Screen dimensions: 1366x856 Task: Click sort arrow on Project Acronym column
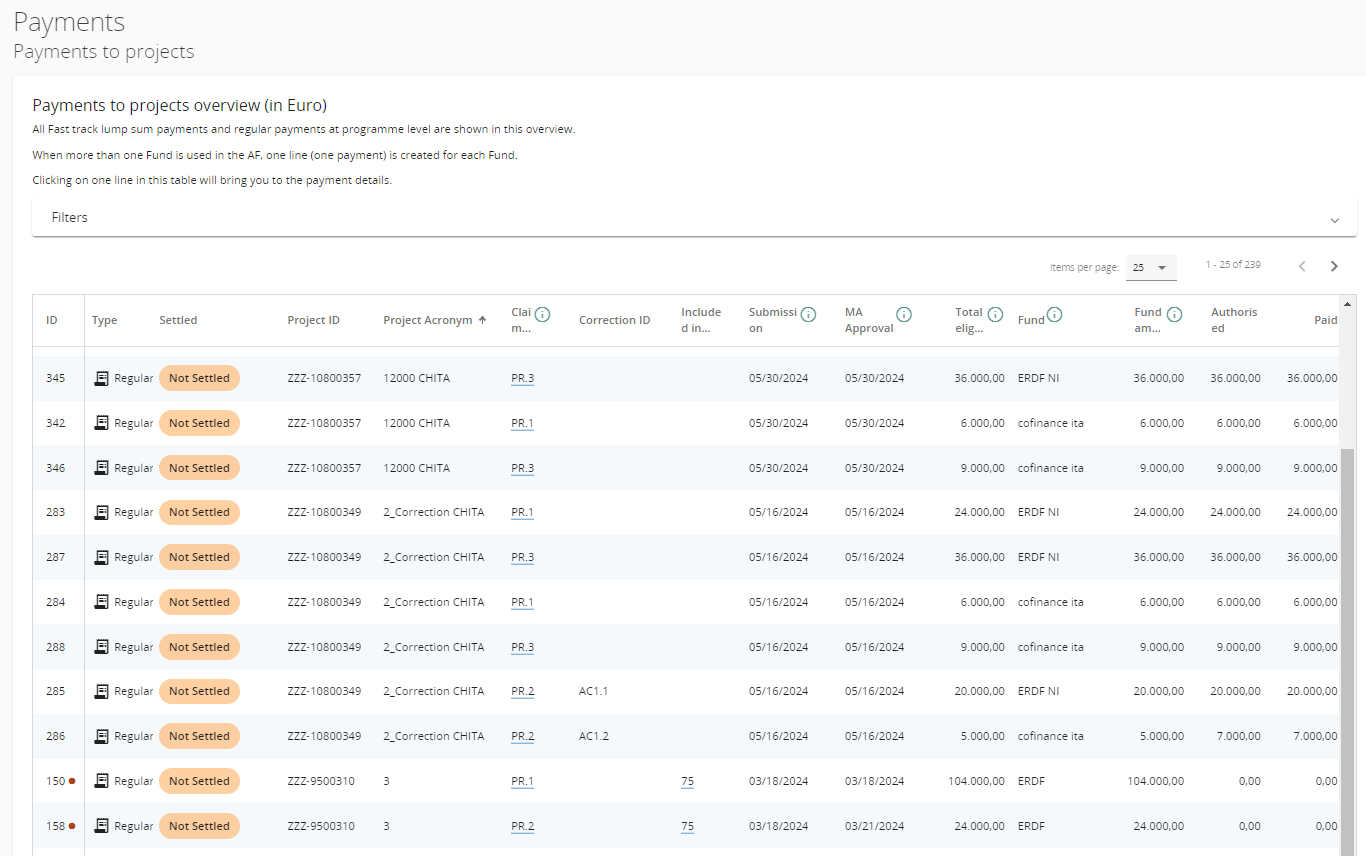482,320
